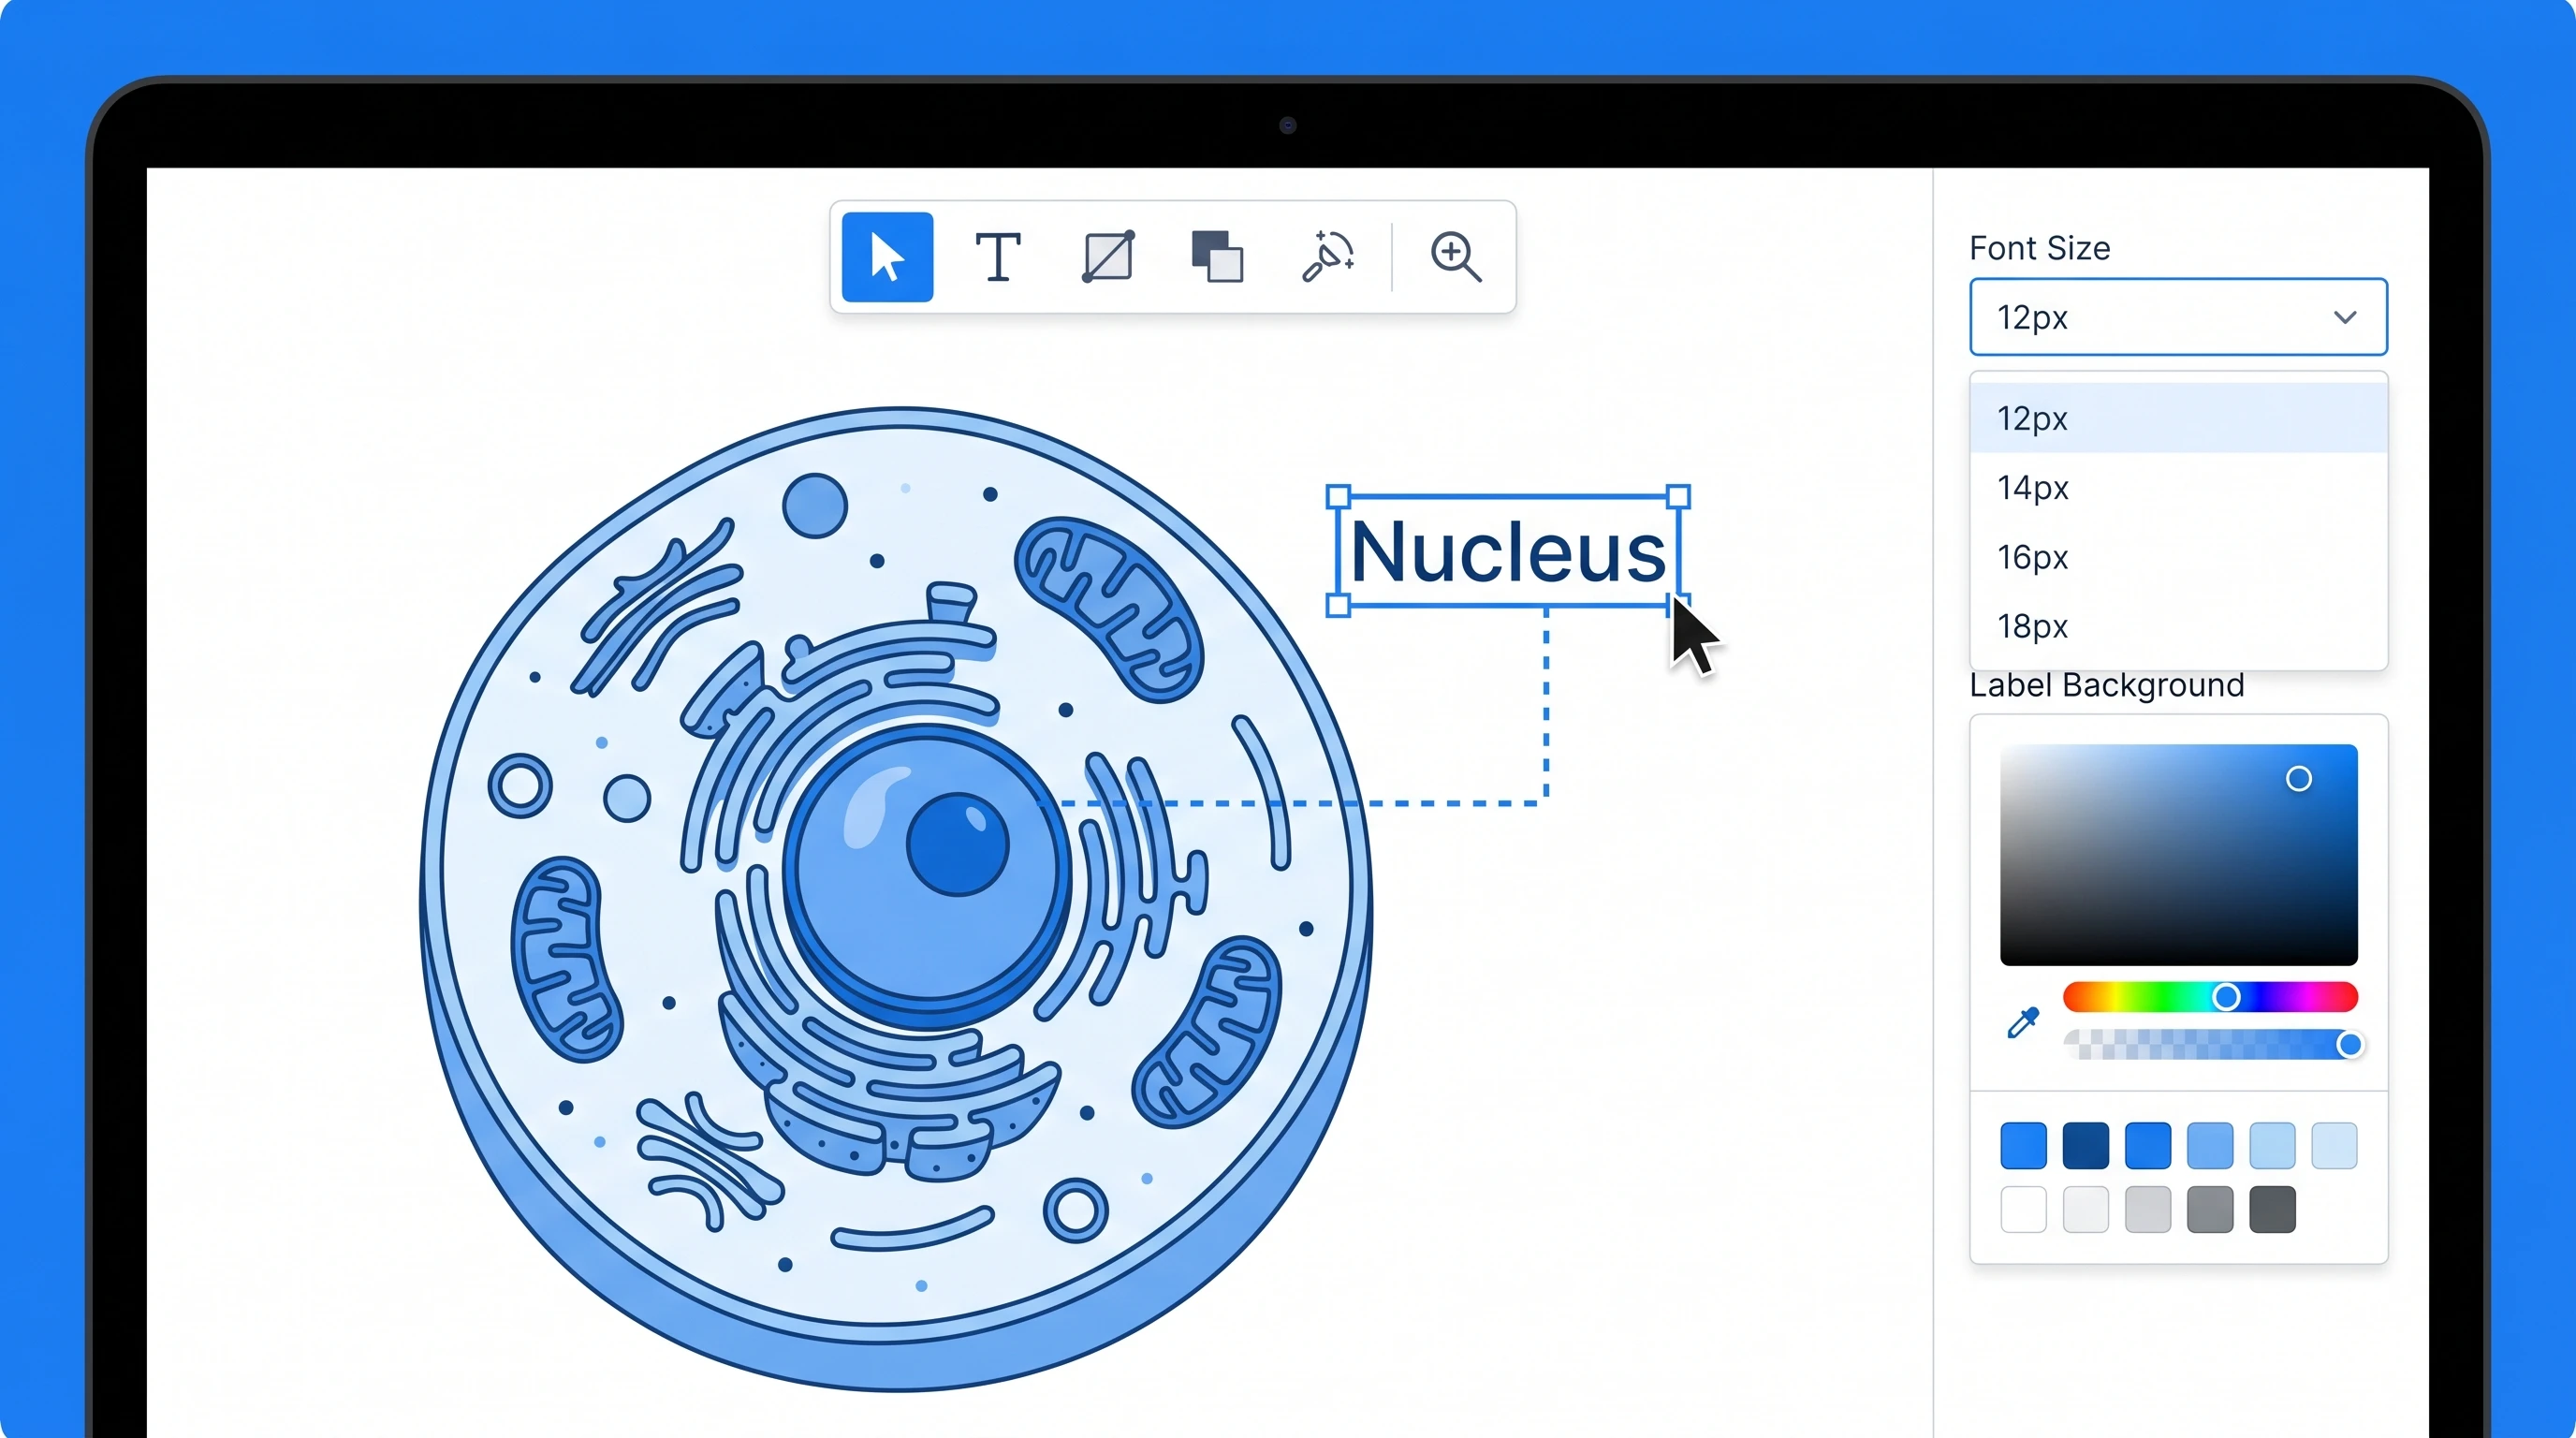Select the dark navy blue swatch

click(x=2085, y=1146)
